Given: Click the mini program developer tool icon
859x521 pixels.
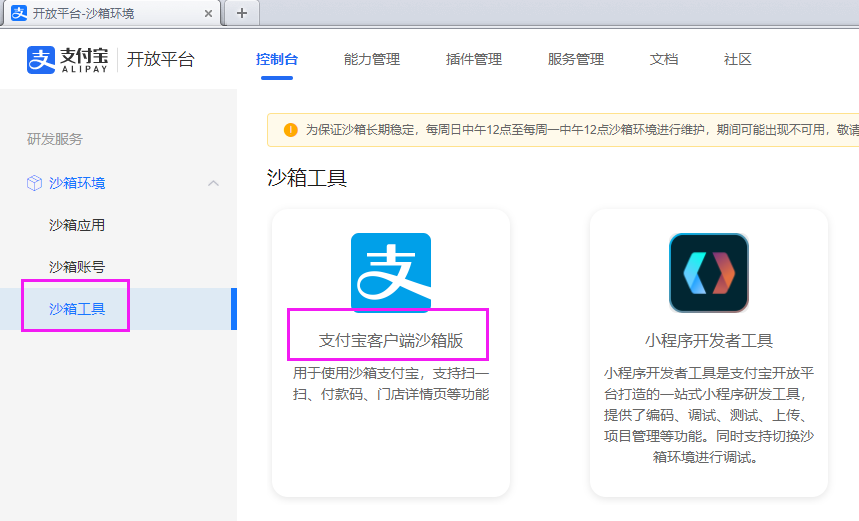Looking at the screenshot, I should tap(708, 273).
